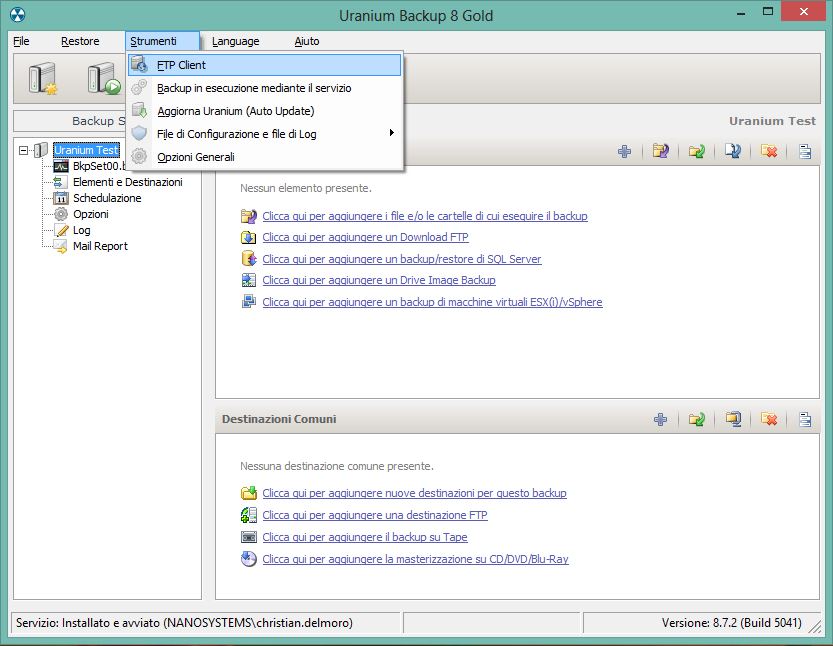The width and height of the screenshot is (833, 646).
Task: Open Opzioni Generali from the menu
Action: (265, 157)
